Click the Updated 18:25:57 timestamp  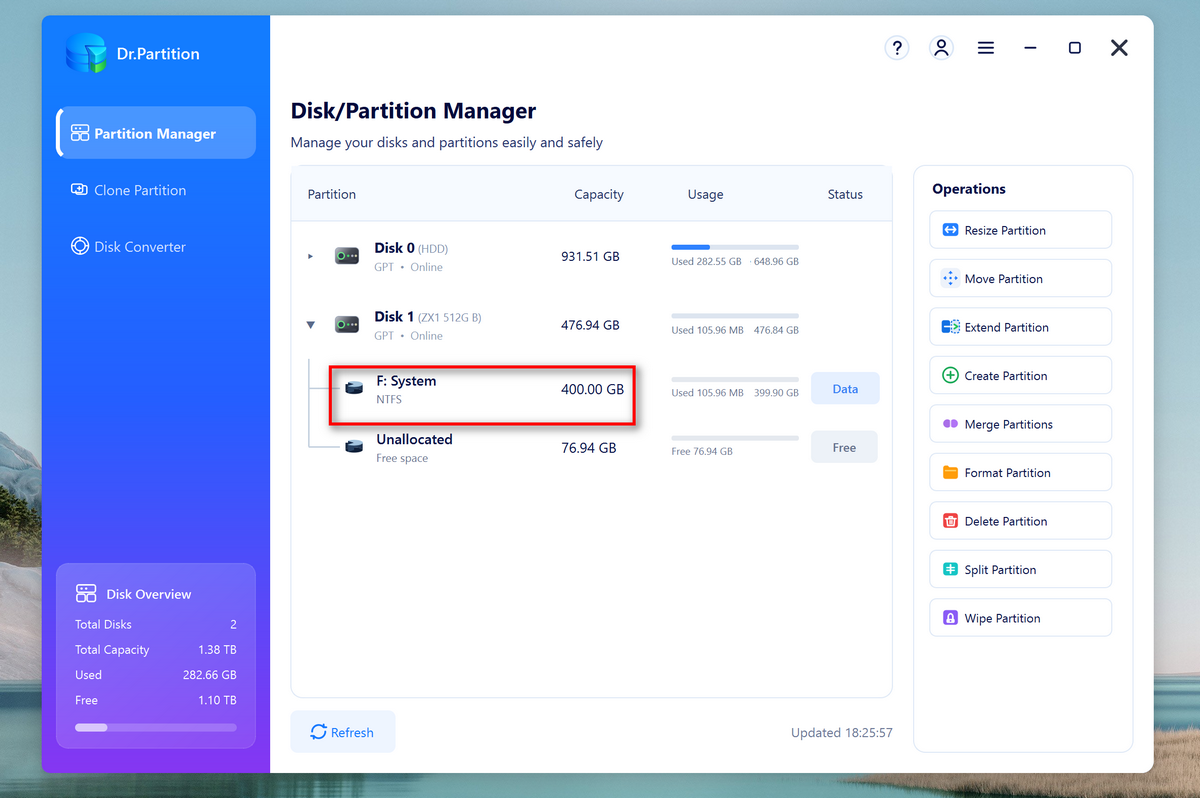pyautogui.click(x=842, y=733)
